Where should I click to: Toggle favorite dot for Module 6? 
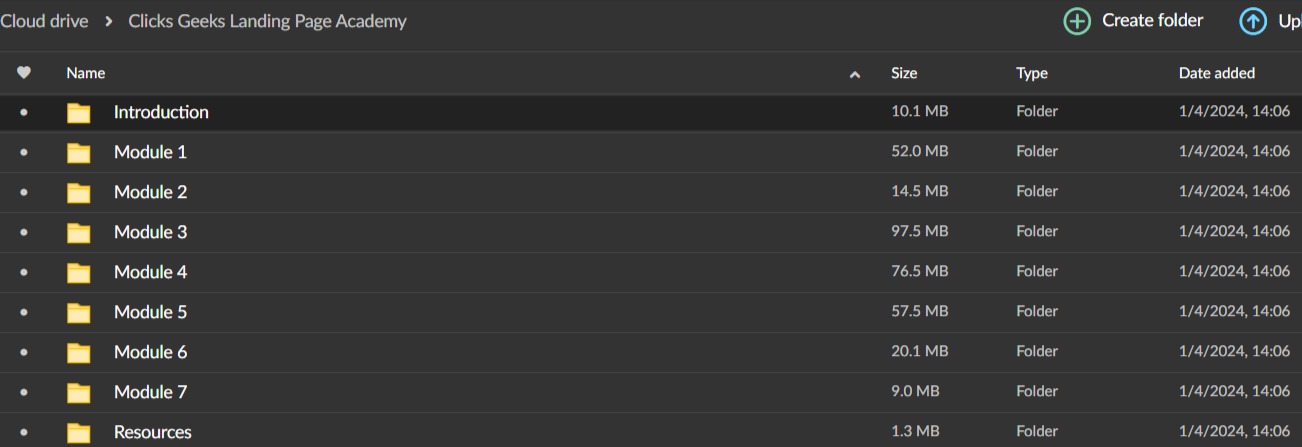[24, 352]
